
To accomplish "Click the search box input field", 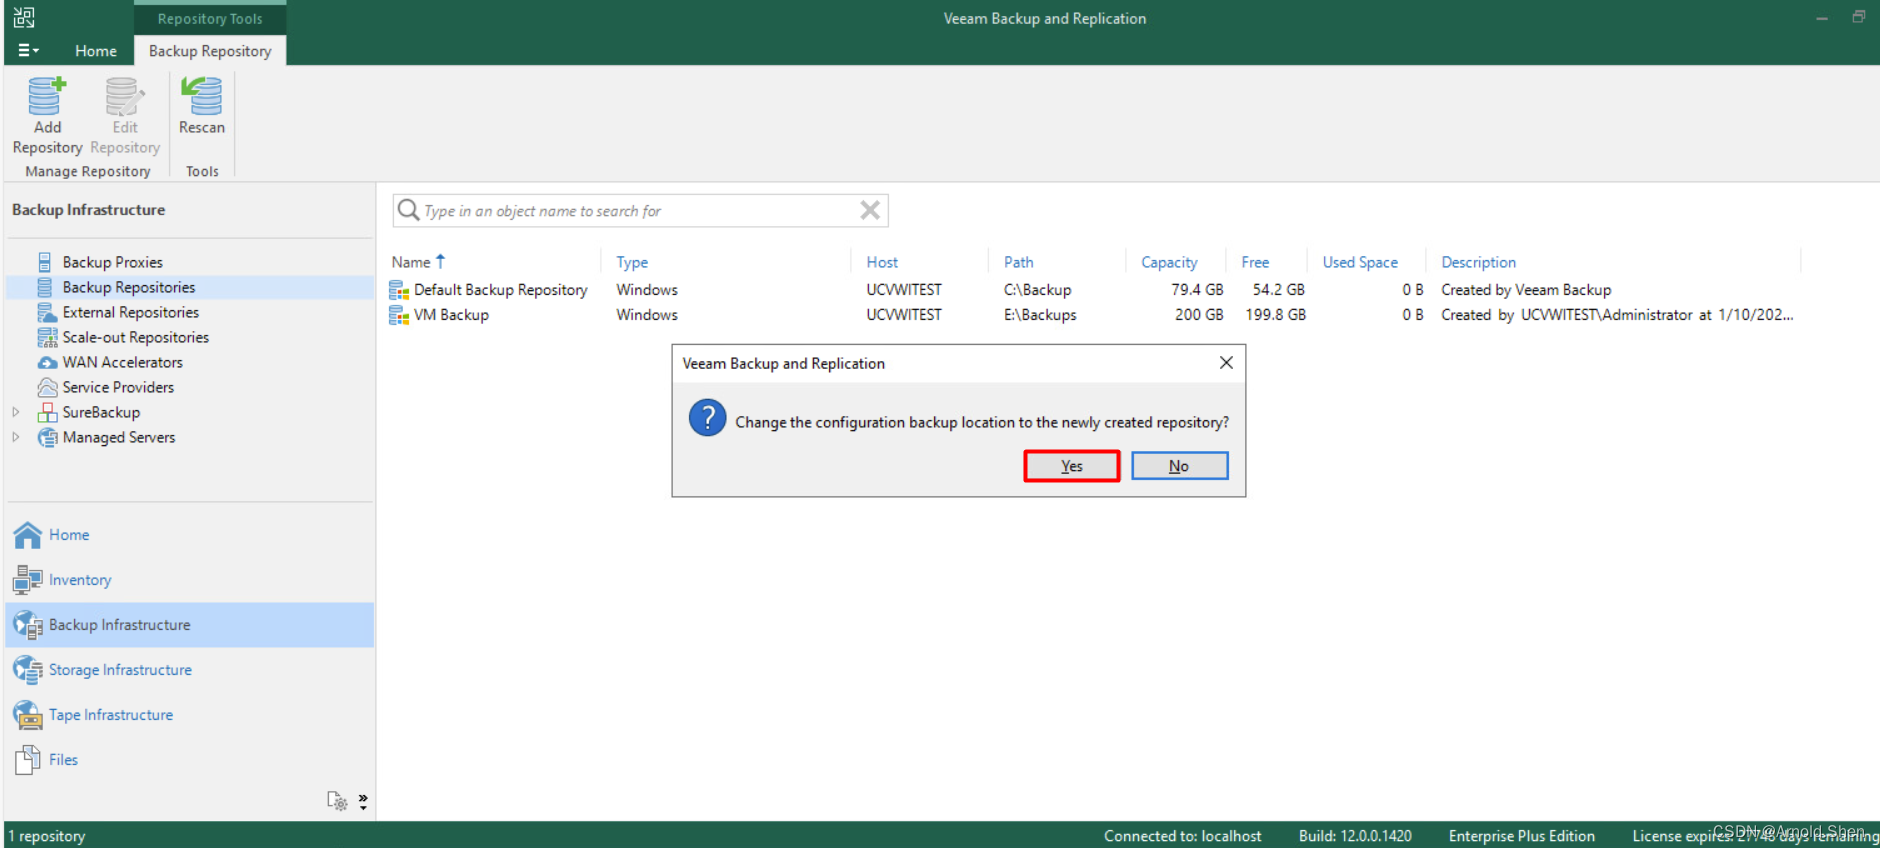I will tap(640, 211).
